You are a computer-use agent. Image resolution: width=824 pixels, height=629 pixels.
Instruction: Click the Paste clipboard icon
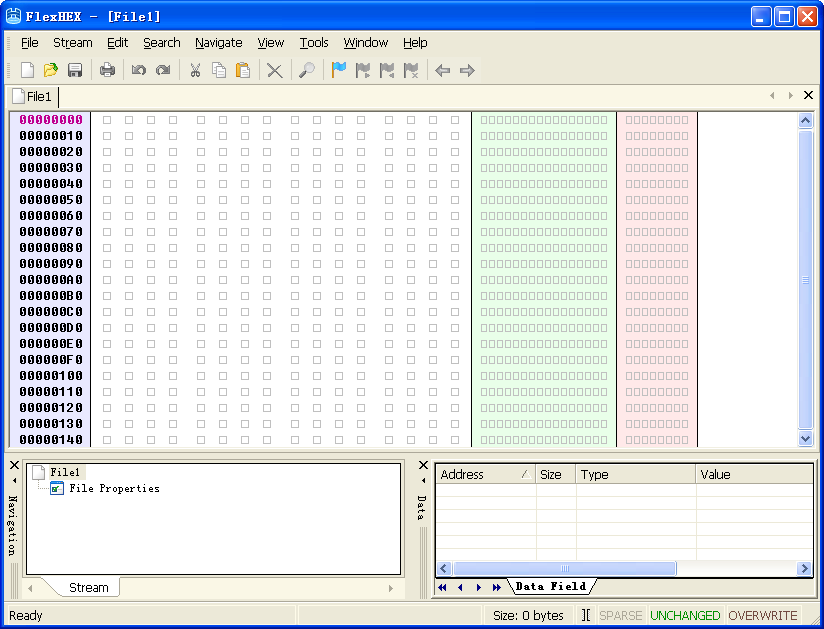(243, 70)
